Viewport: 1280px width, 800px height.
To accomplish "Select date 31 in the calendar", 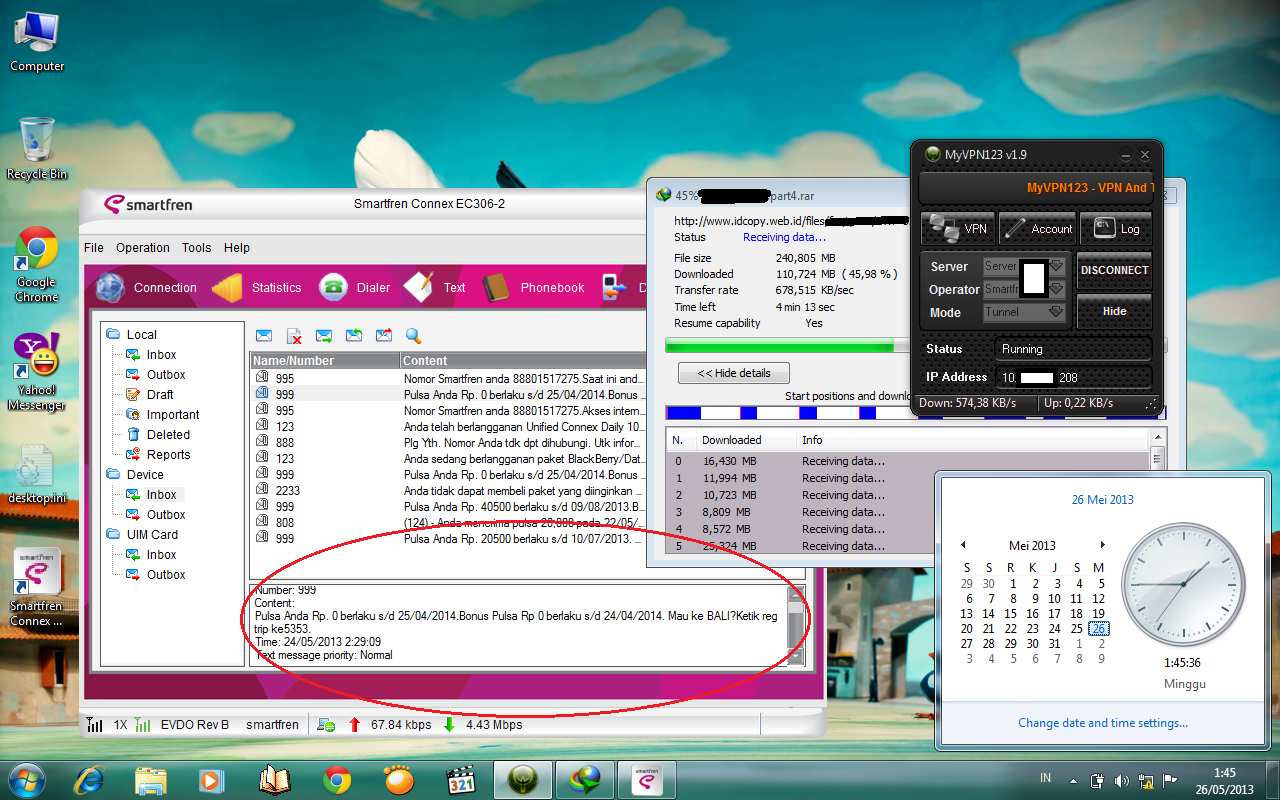I will click(x=1054, y=644).
